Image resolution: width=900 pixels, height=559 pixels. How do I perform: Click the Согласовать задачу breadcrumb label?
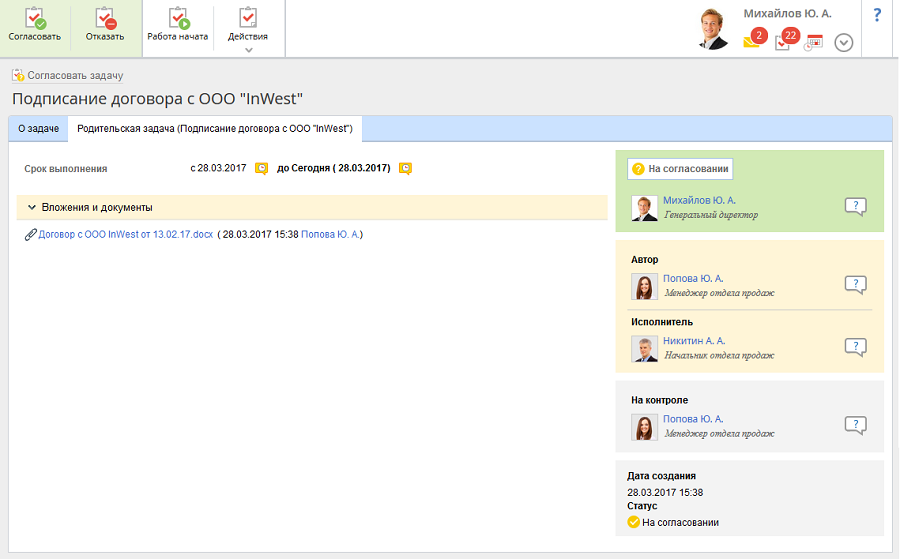coord(75,75)
